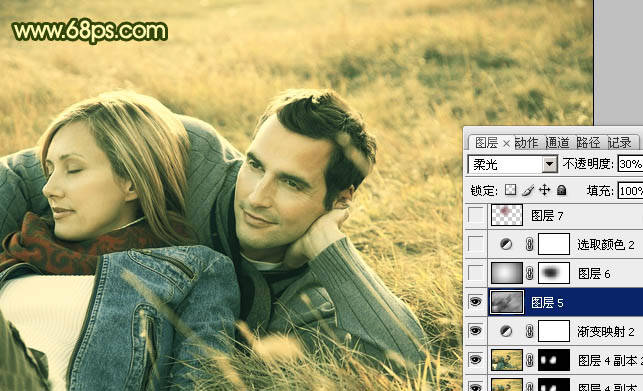Click the 填充 fill value field
643x391 pixels.
(x=630, y=191)
